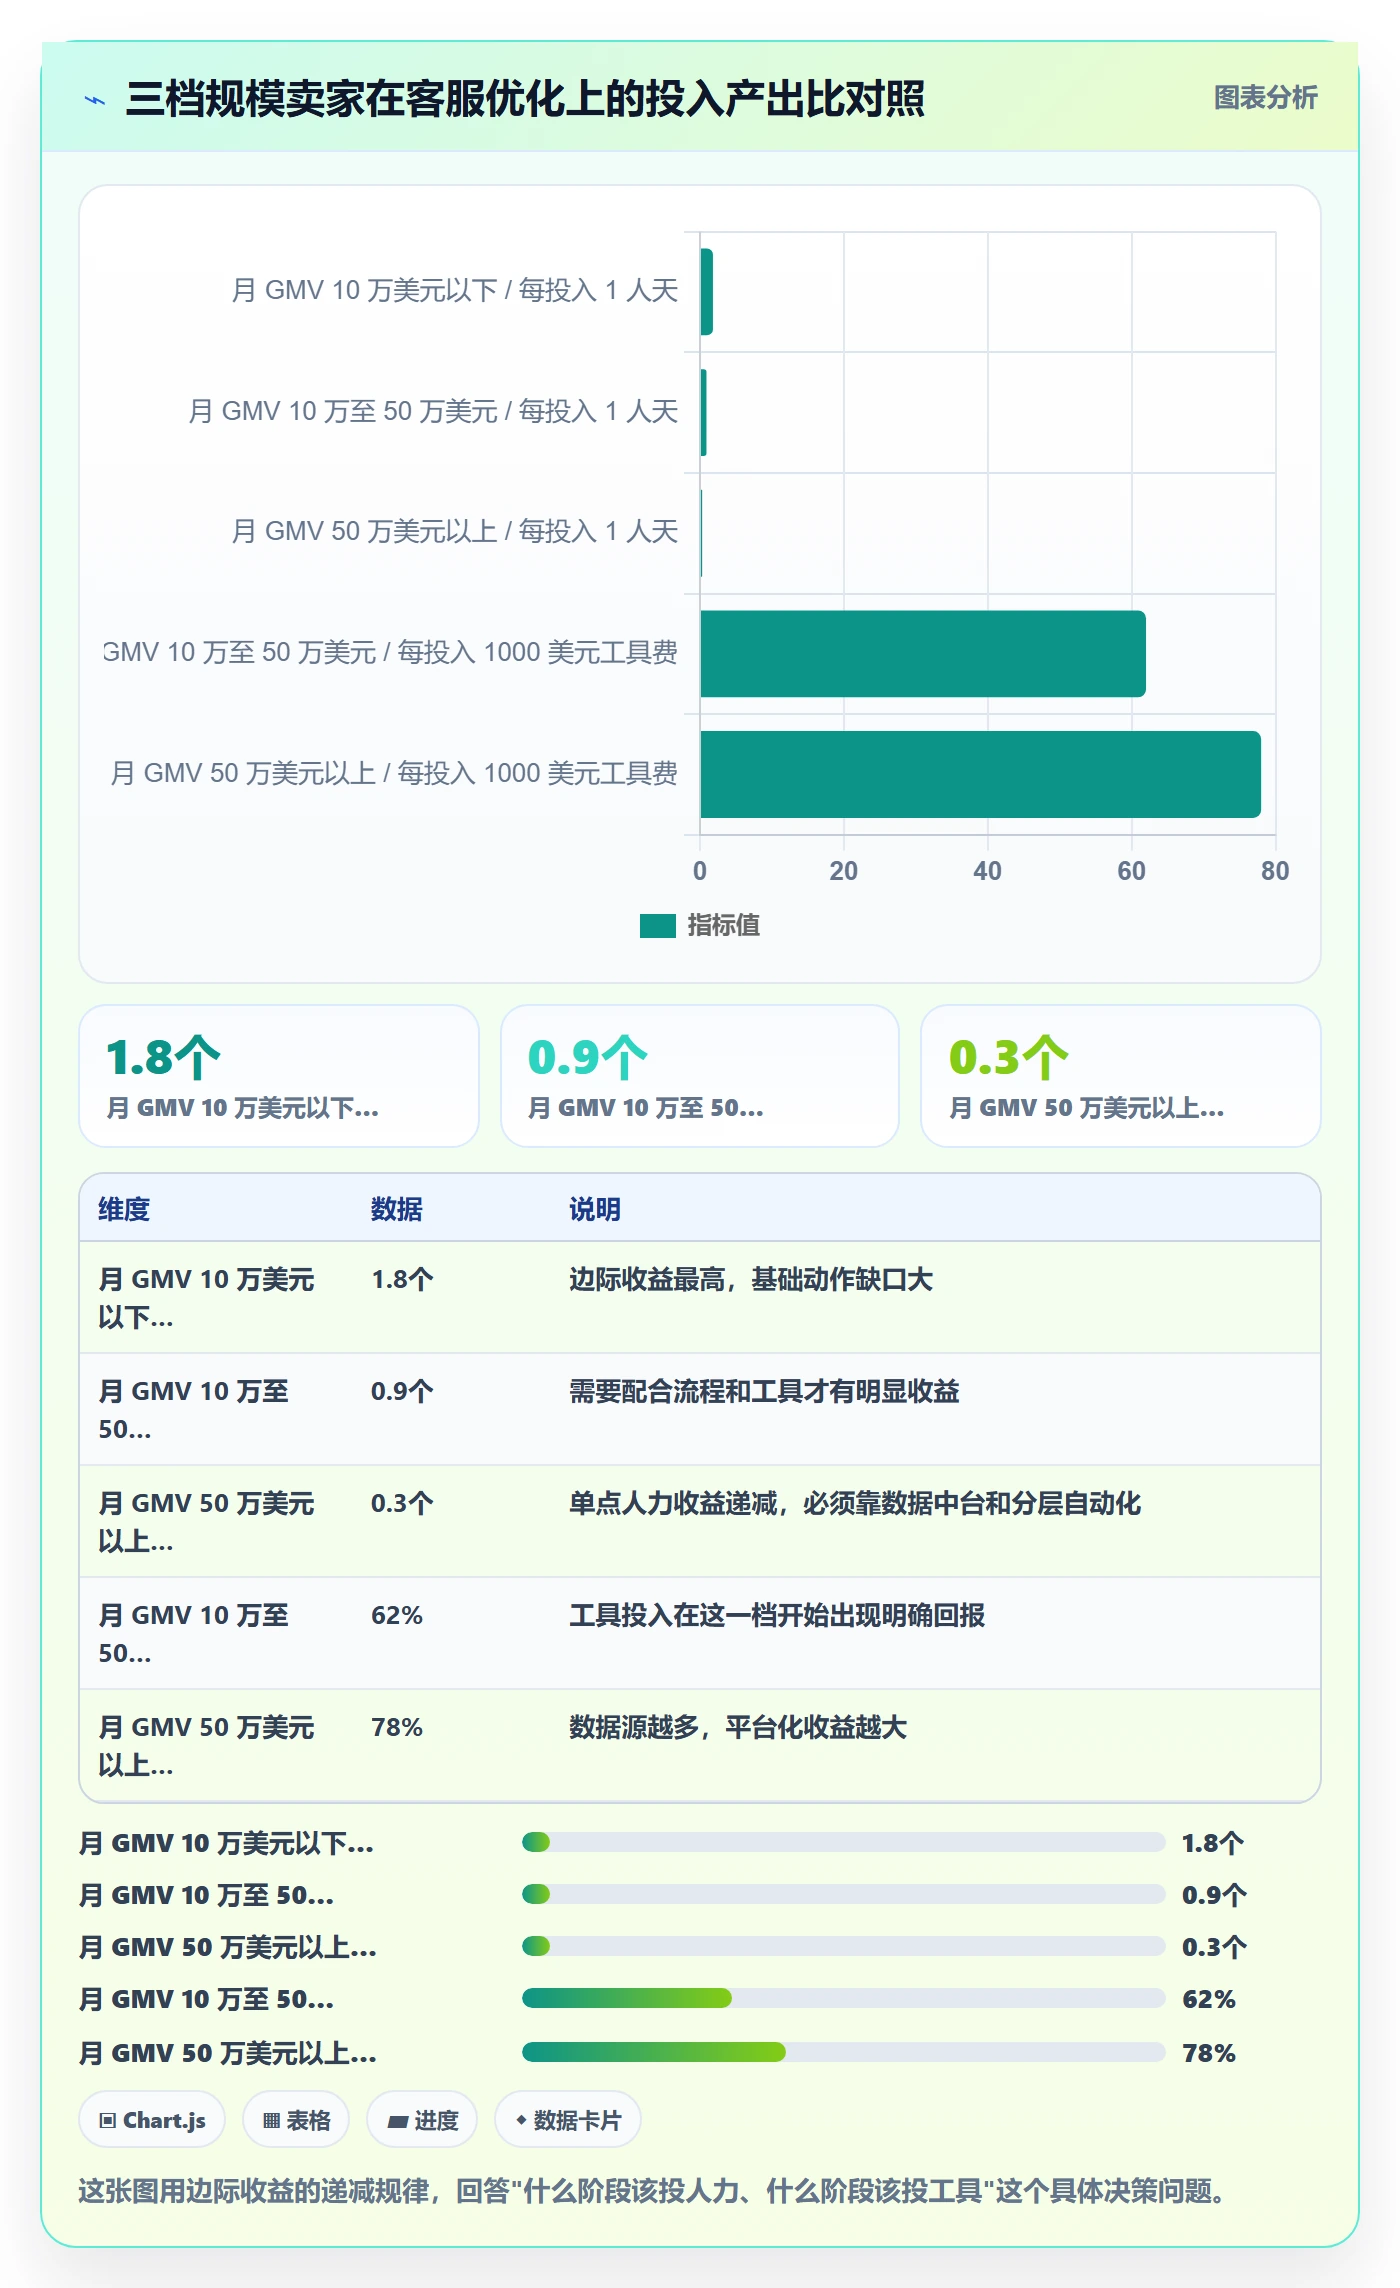Screen dimensions: 1400x2288
Task: Click axis label 月 GMV 10 万至 50 万美元 / 每投入 1 人天
Action: coord(433,412)
